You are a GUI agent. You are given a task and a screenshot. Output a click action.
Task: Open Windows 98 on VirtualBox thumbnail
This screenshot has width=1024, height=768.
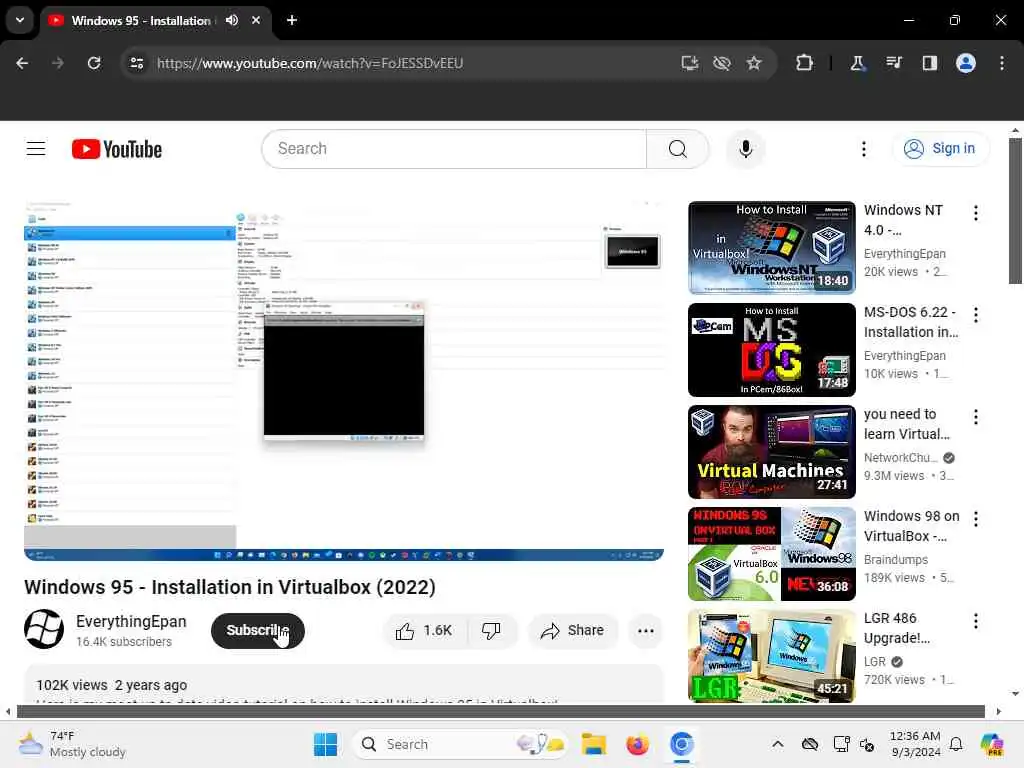click(772, 554)
